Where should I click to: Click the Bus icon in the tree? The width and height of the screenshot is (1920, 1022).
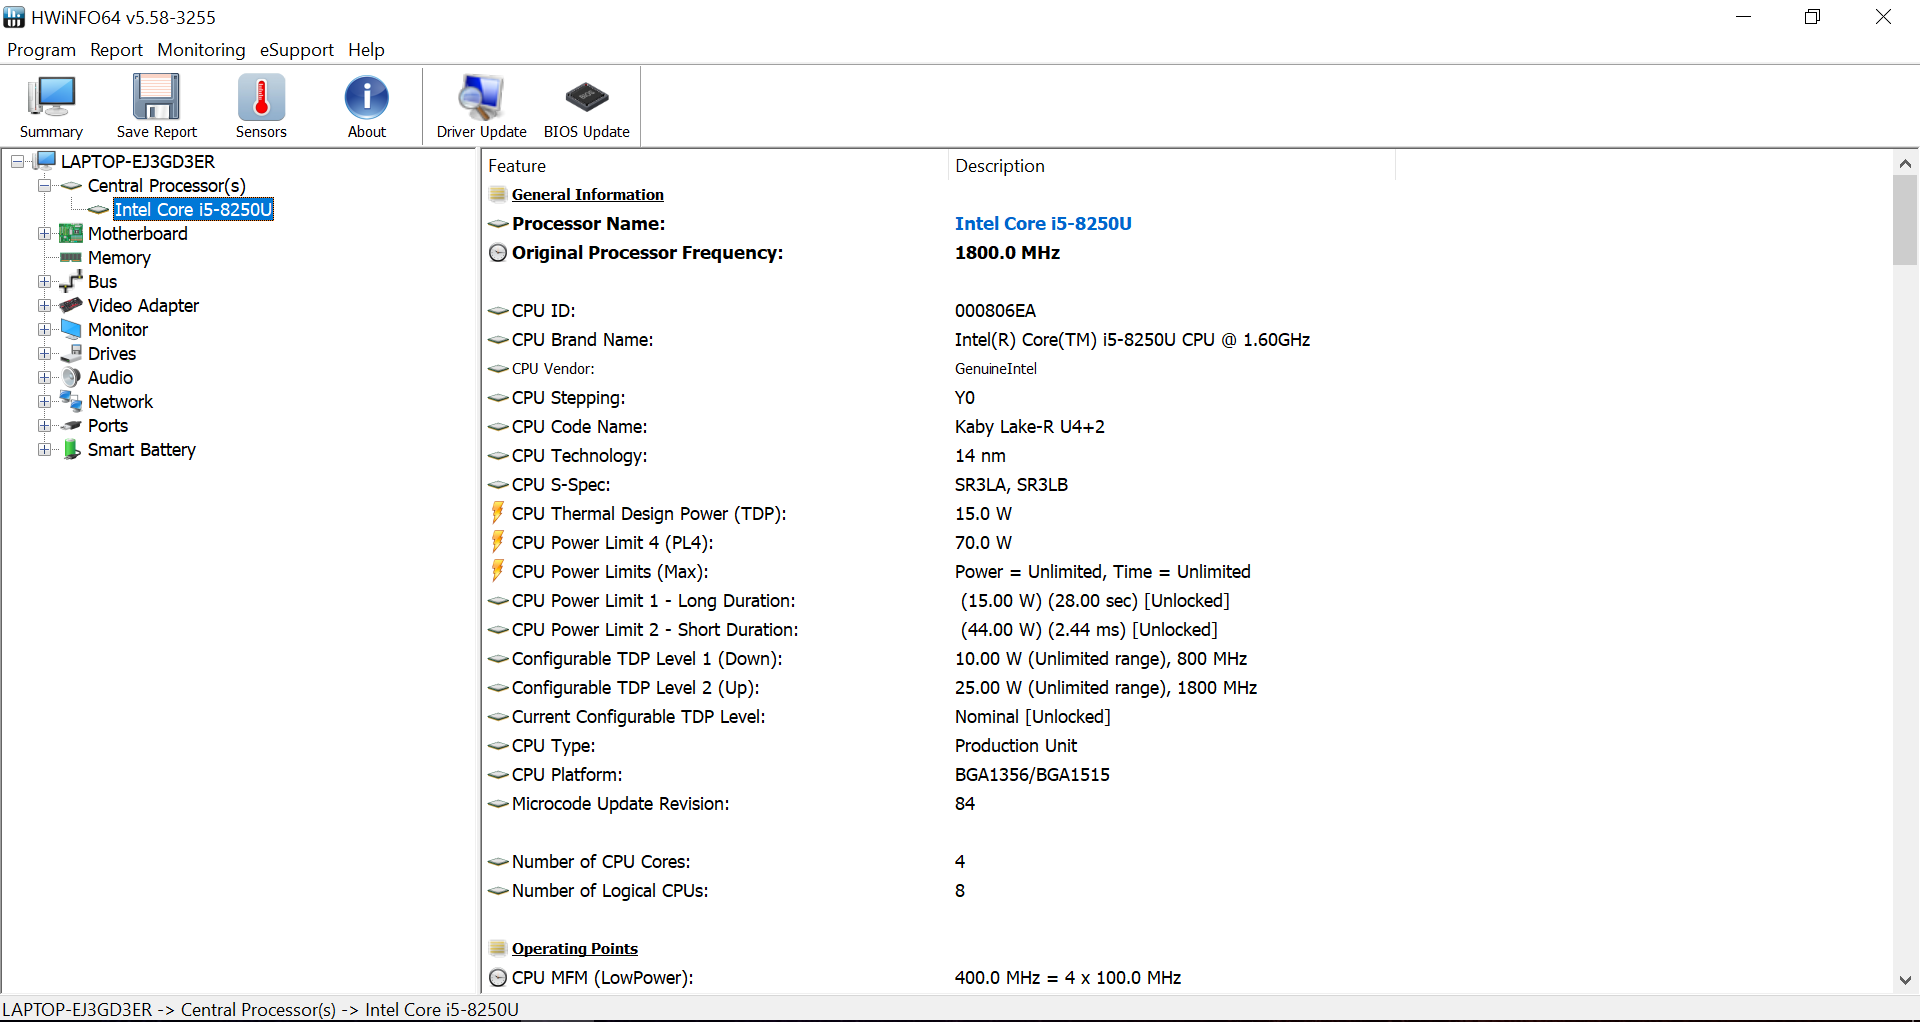pos(71,281)
